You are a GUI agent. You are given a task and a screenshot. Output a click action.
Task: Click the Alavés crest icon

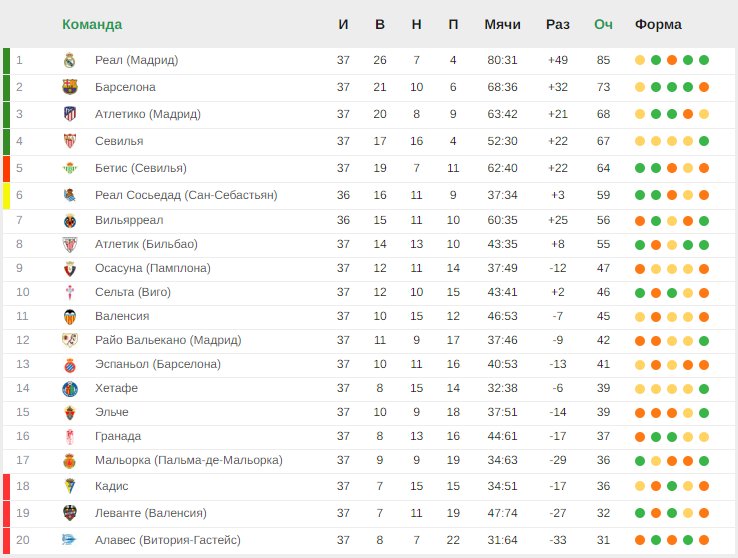pyautogui.click(x=69, y=540)
